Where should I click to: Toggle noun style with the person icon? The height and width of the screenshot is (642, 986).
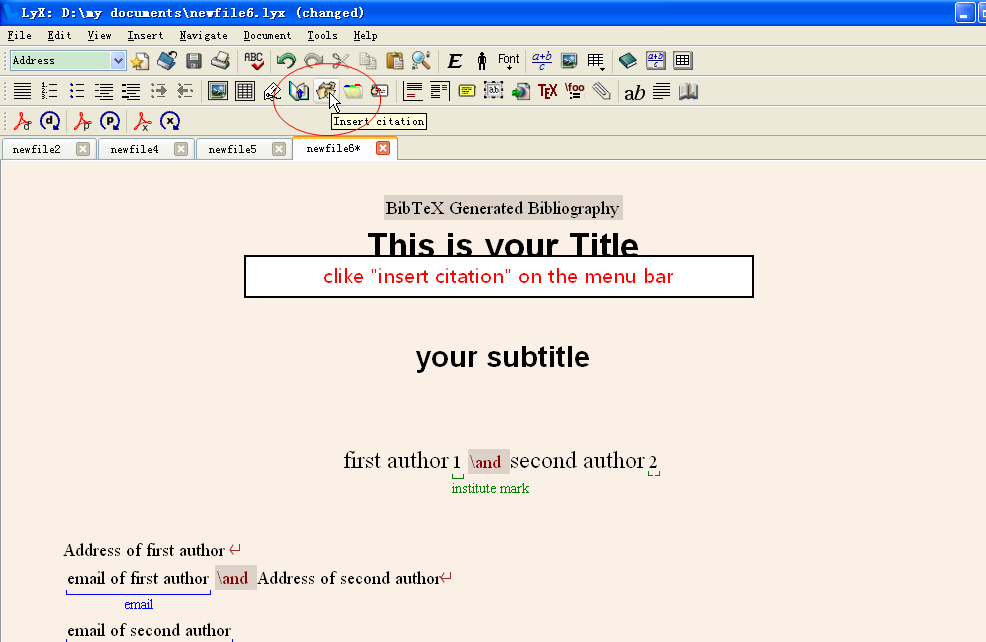point(480,60)
